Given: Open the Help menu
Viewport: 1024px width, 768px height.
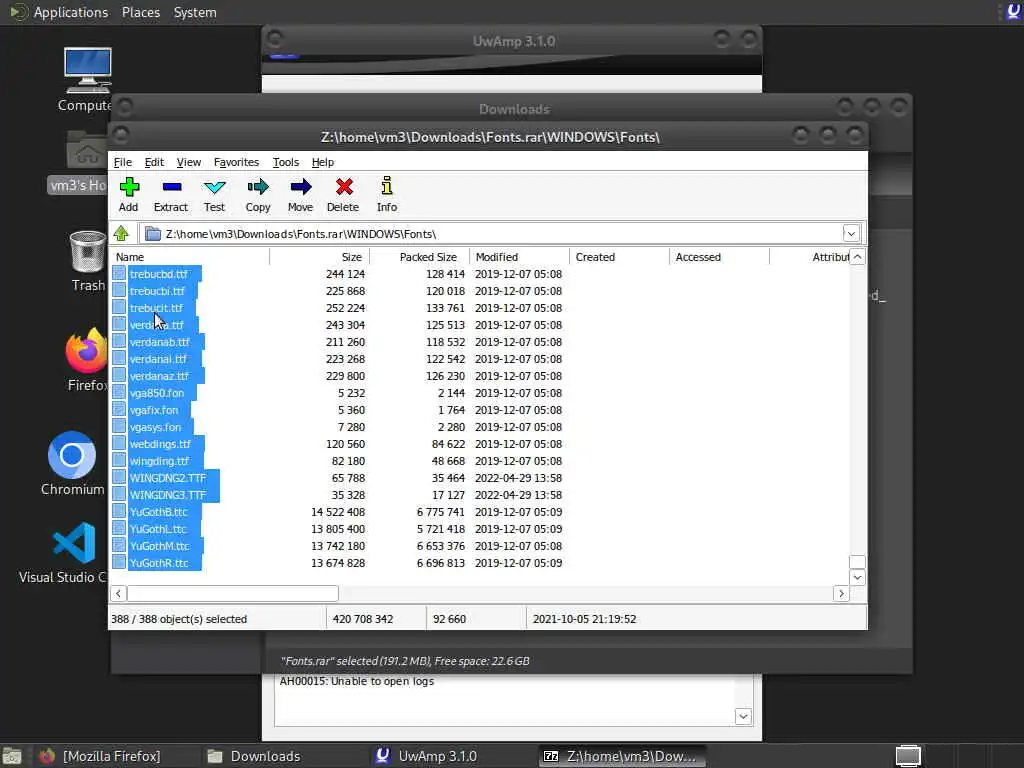Looking at the screenshot, I should point(323,162).
